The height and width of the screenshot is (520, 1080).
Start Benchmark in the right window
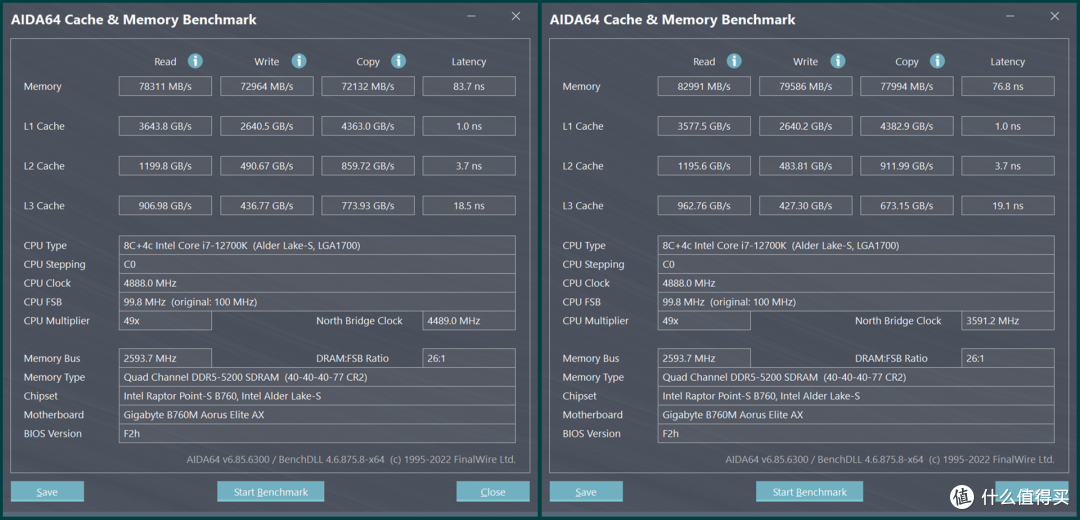[x=809, y=492]
